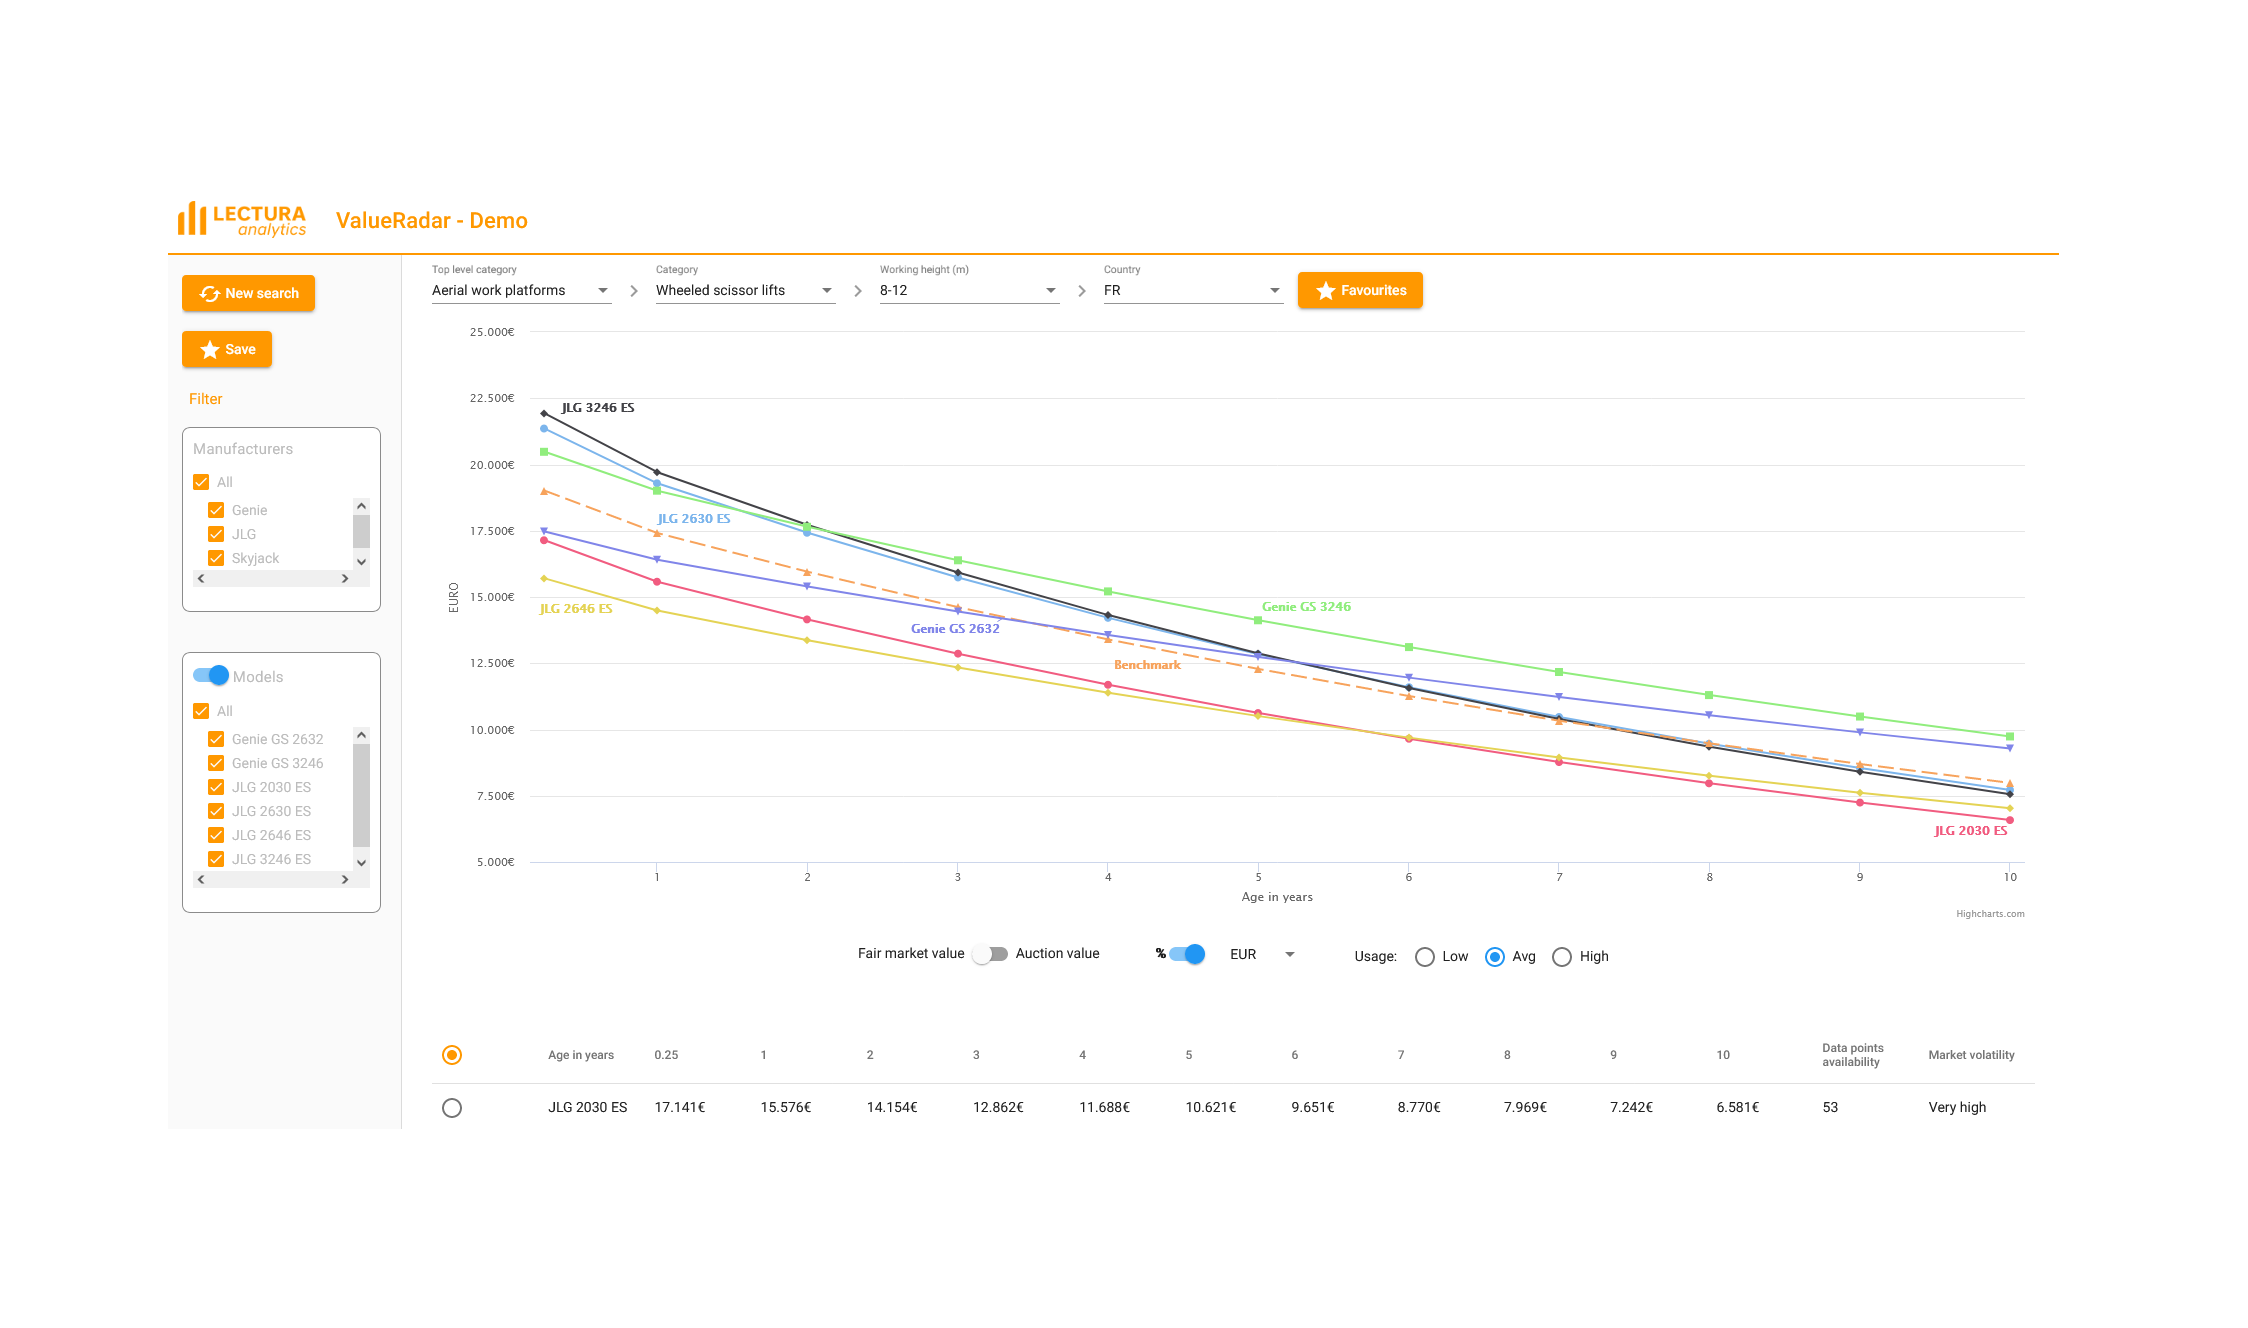Uncheck the JLG 2030 ES model checkbox

[x=216, y=787]
